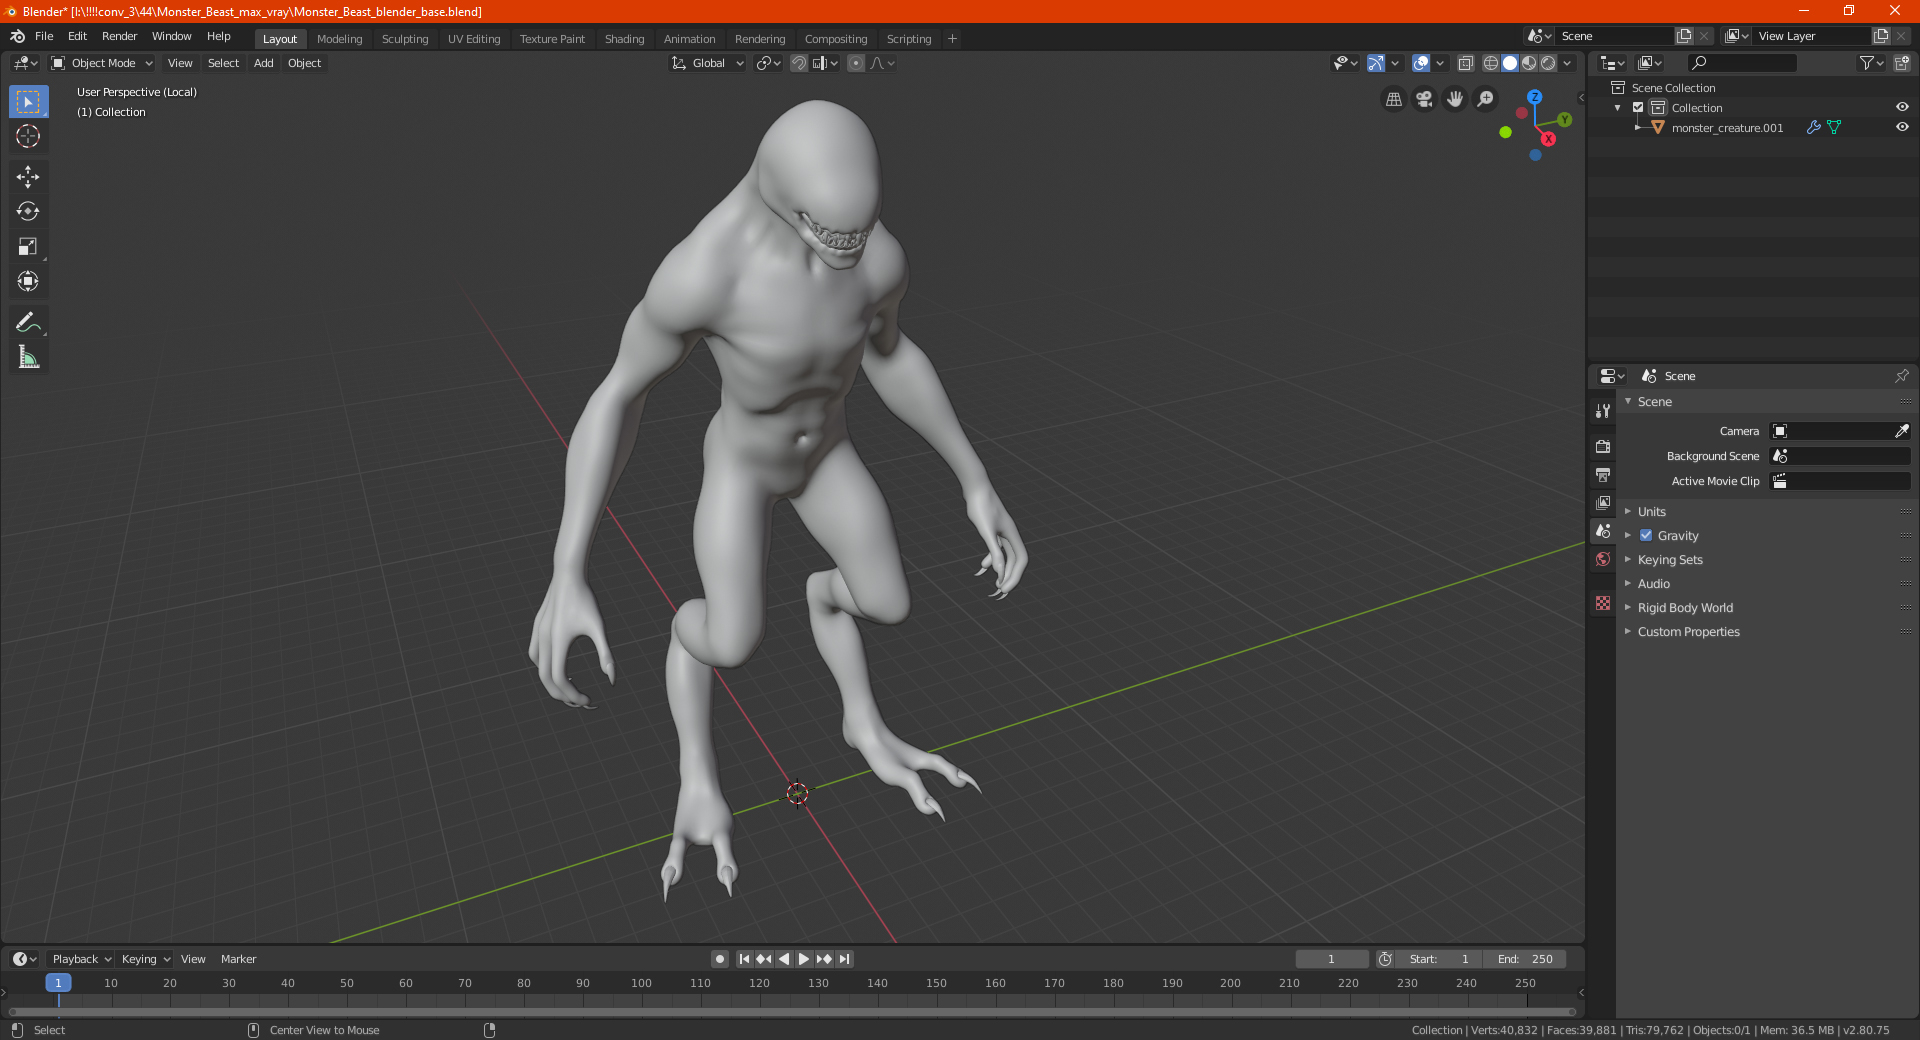Image resolution: width=1920 pixels, height=1040 pixels.
Task: Select the Measure ruler tool
Action: coord(28,357)
